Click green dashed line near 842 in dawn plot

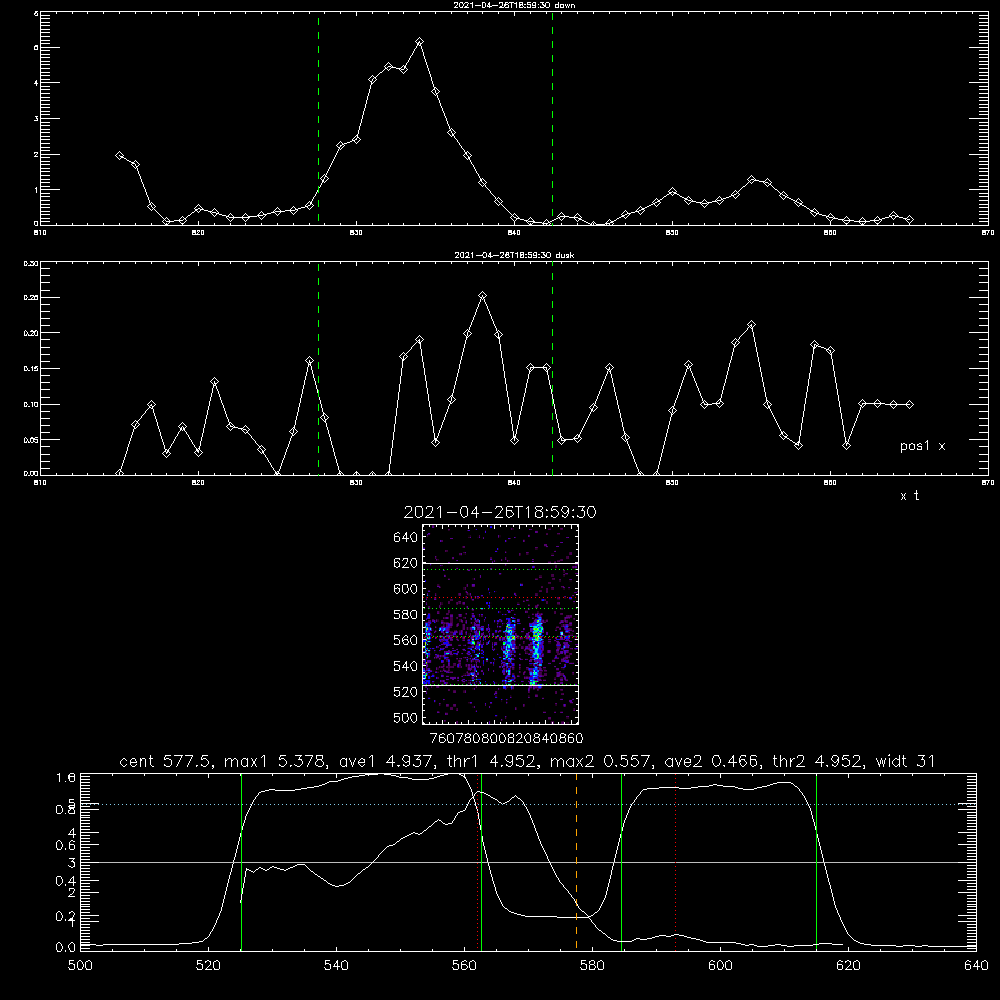pyautogui.click(x=552, y=118)
